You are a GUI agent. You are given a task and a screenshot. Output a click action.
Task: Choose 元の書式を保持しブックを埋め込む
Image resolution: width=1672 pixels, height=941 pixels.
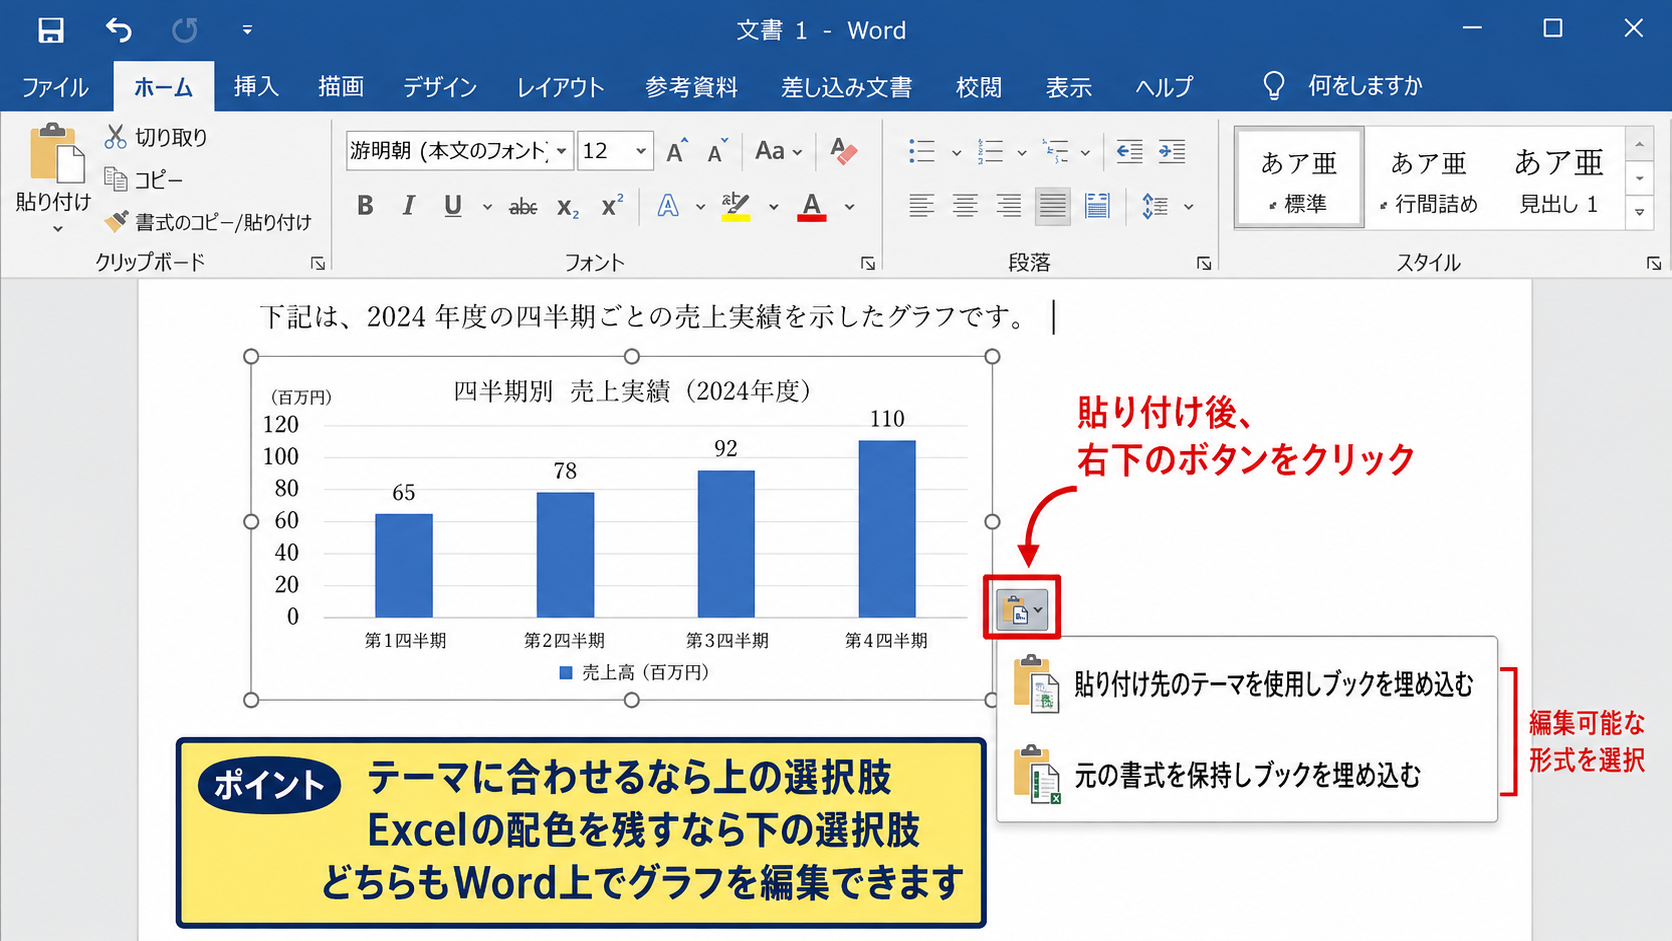pyautogui.click(x=1246, y=775)
